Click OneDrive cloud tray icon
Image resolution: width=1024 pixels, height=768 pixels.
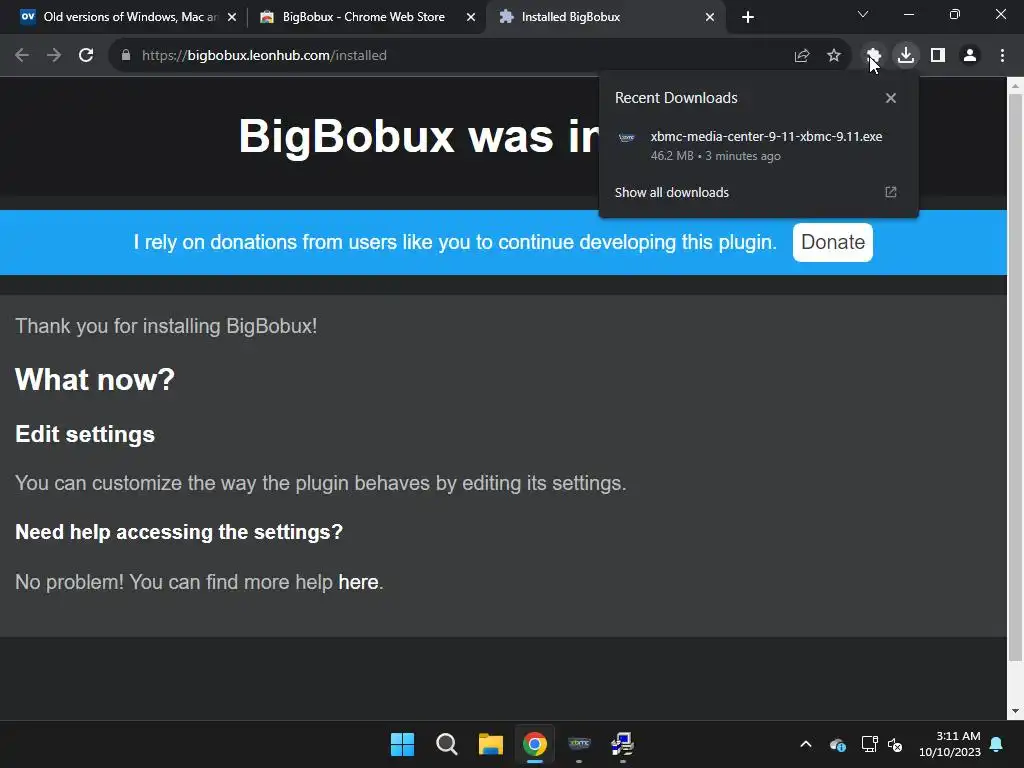[x=838, y=744]
